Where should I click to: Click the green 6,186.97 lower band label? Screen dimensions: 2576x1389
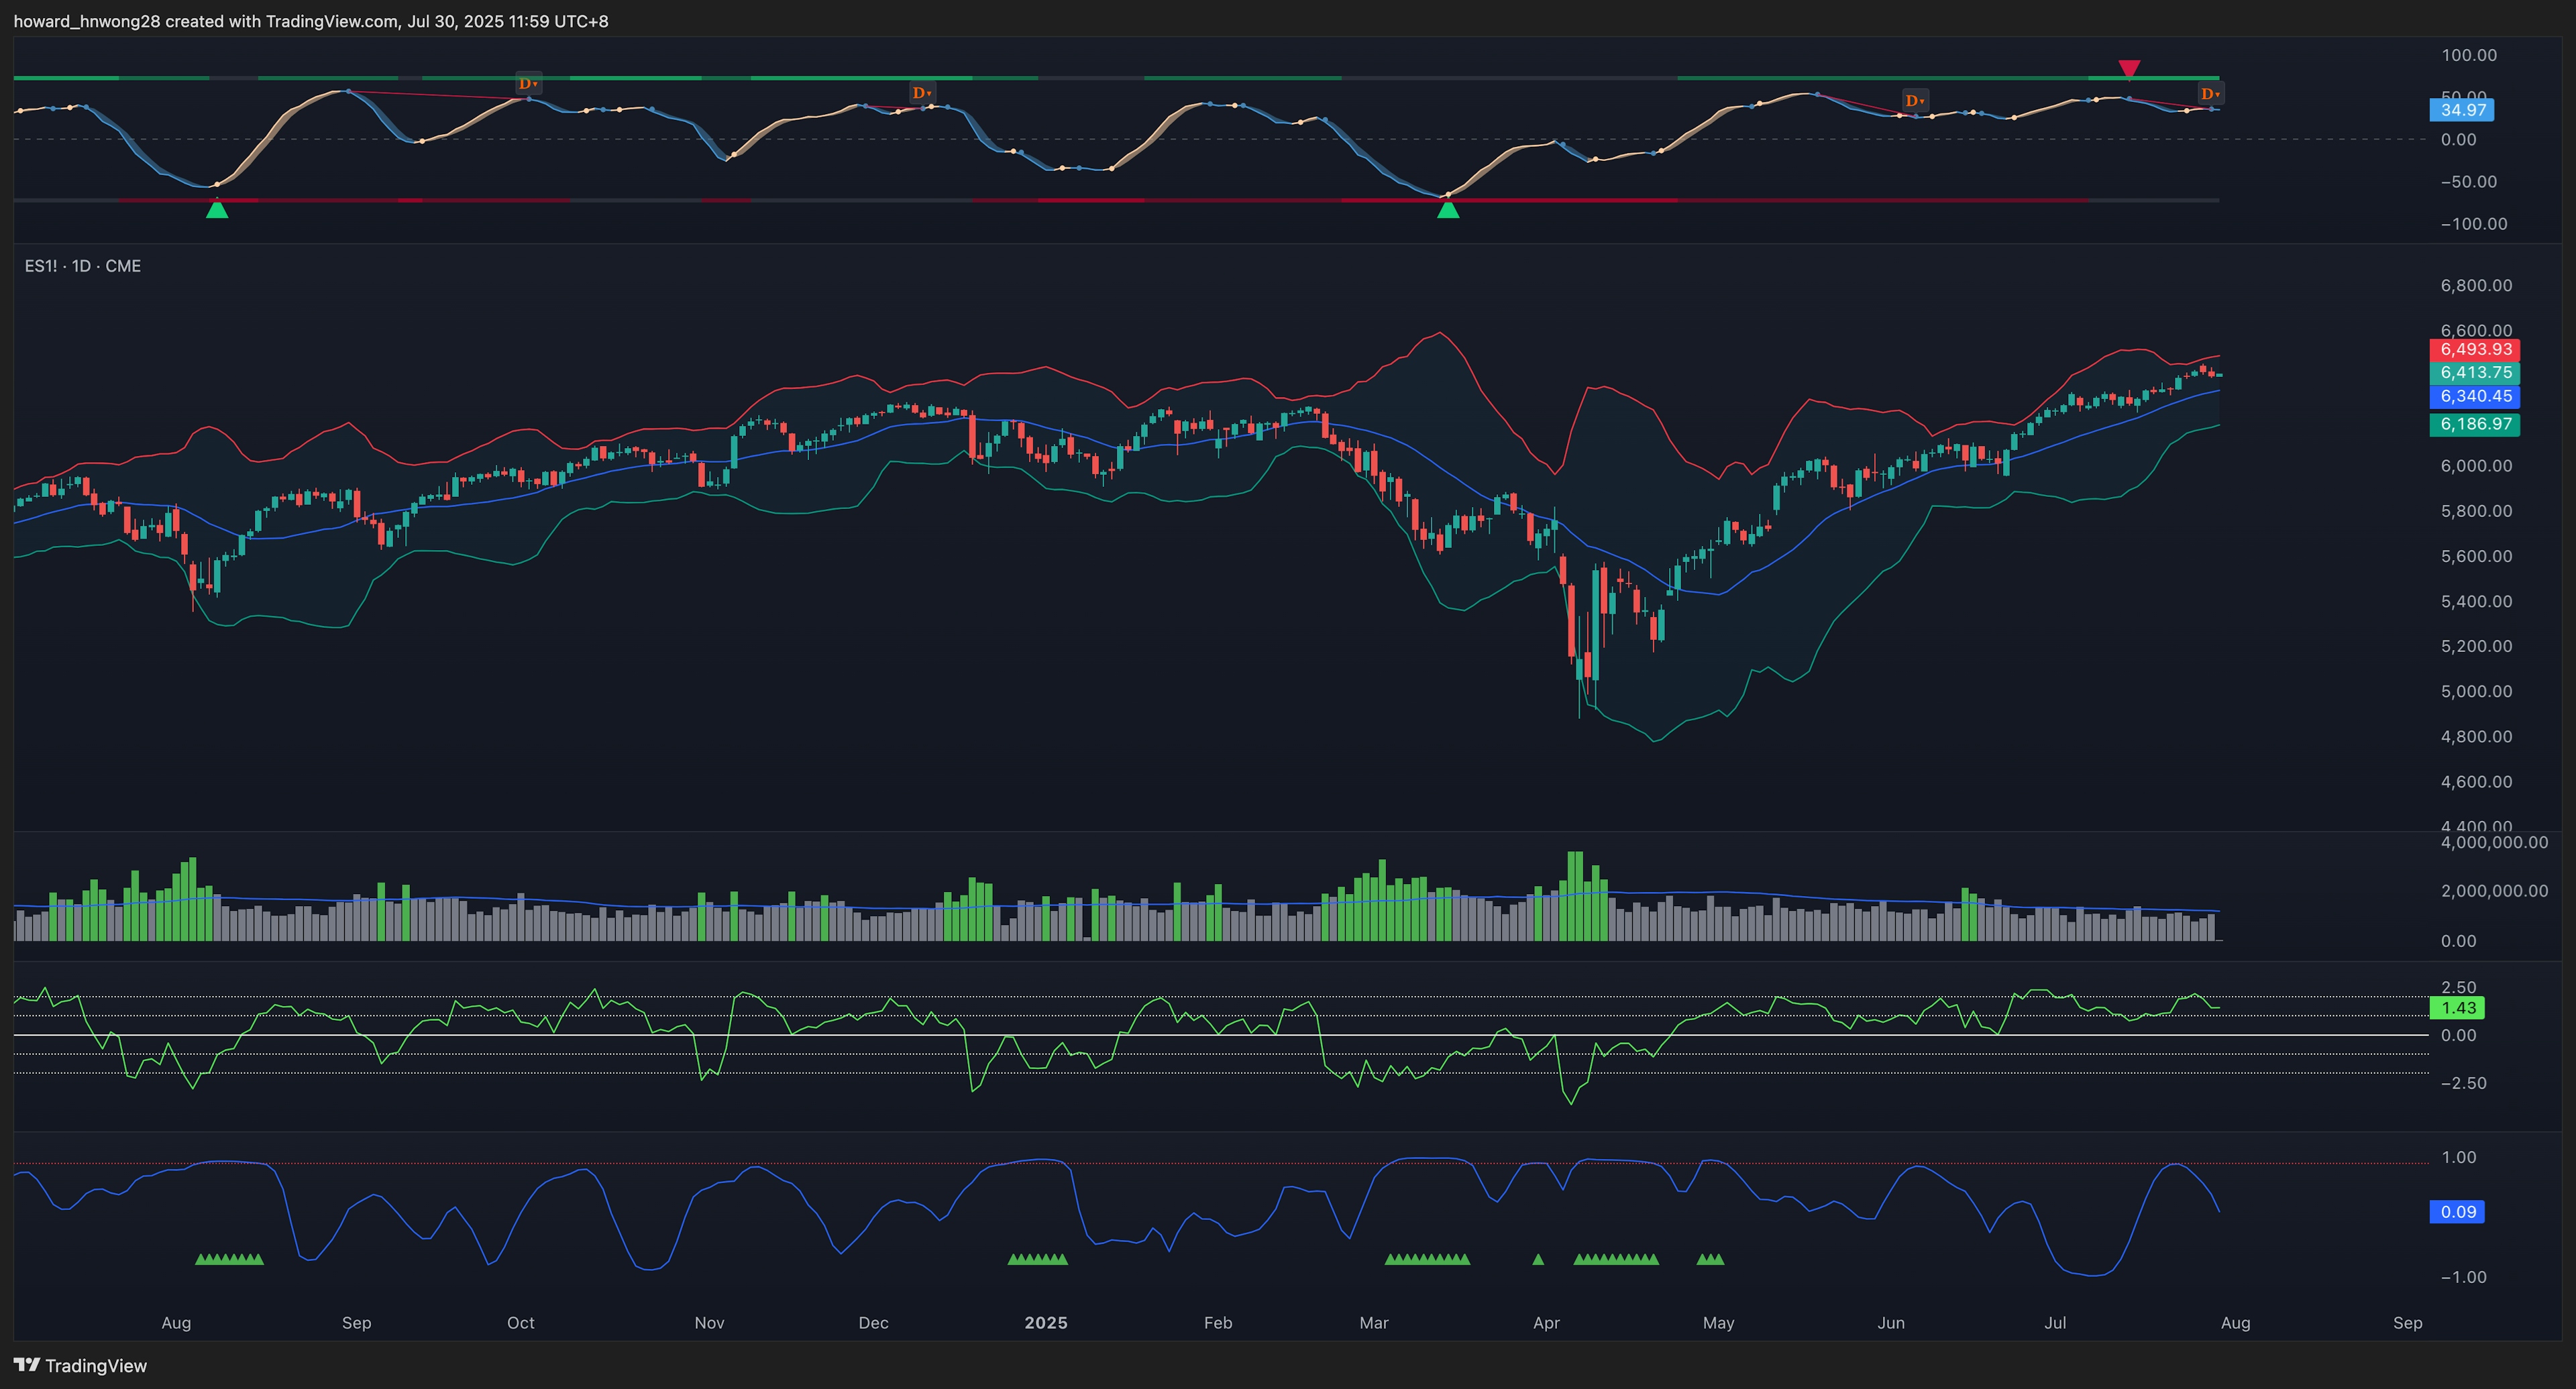click(2475, 424)
